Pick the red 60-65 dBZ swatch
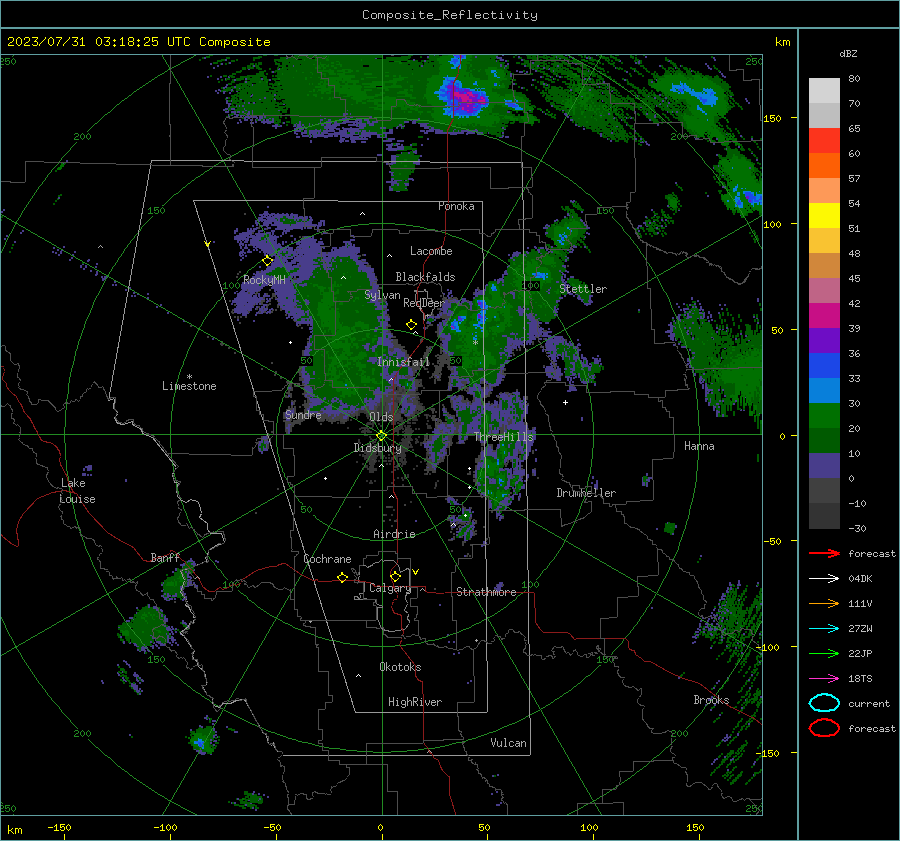 (824, 141)
